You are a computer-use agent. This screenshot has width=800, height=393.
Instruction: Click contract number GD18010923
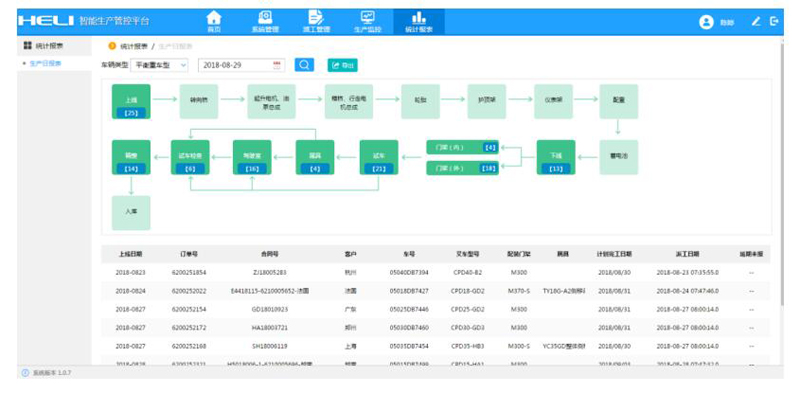click(x=270, y=309)
